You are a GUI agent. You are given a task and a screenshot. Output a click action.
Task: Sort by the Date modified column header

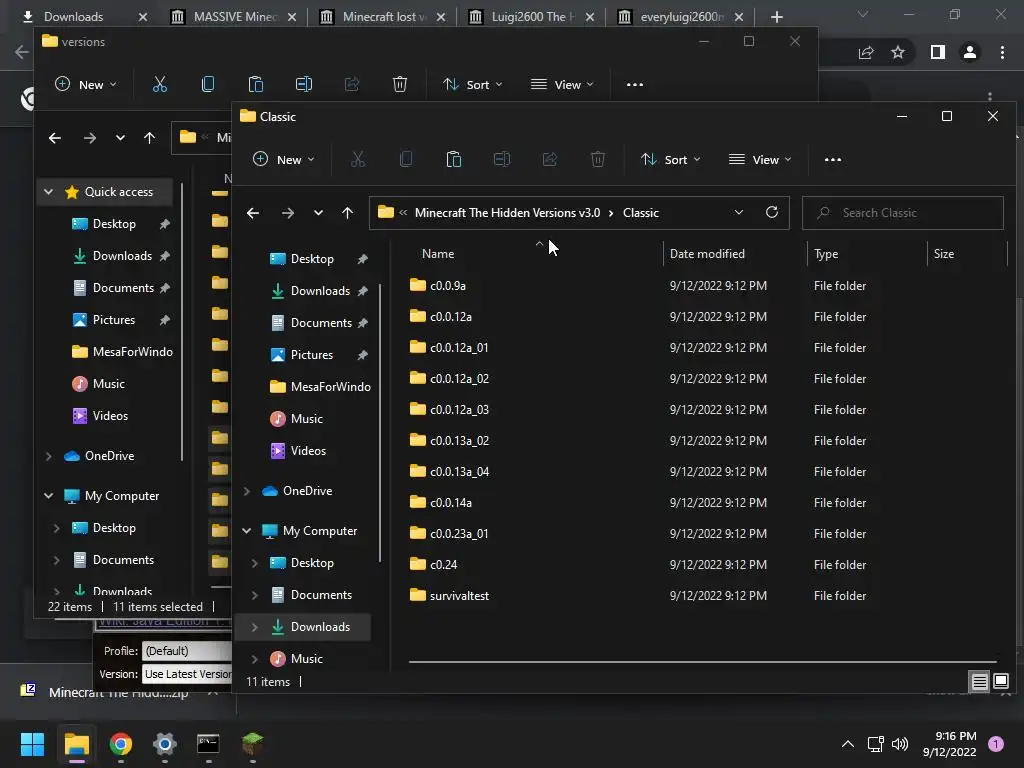pos(707,253)
